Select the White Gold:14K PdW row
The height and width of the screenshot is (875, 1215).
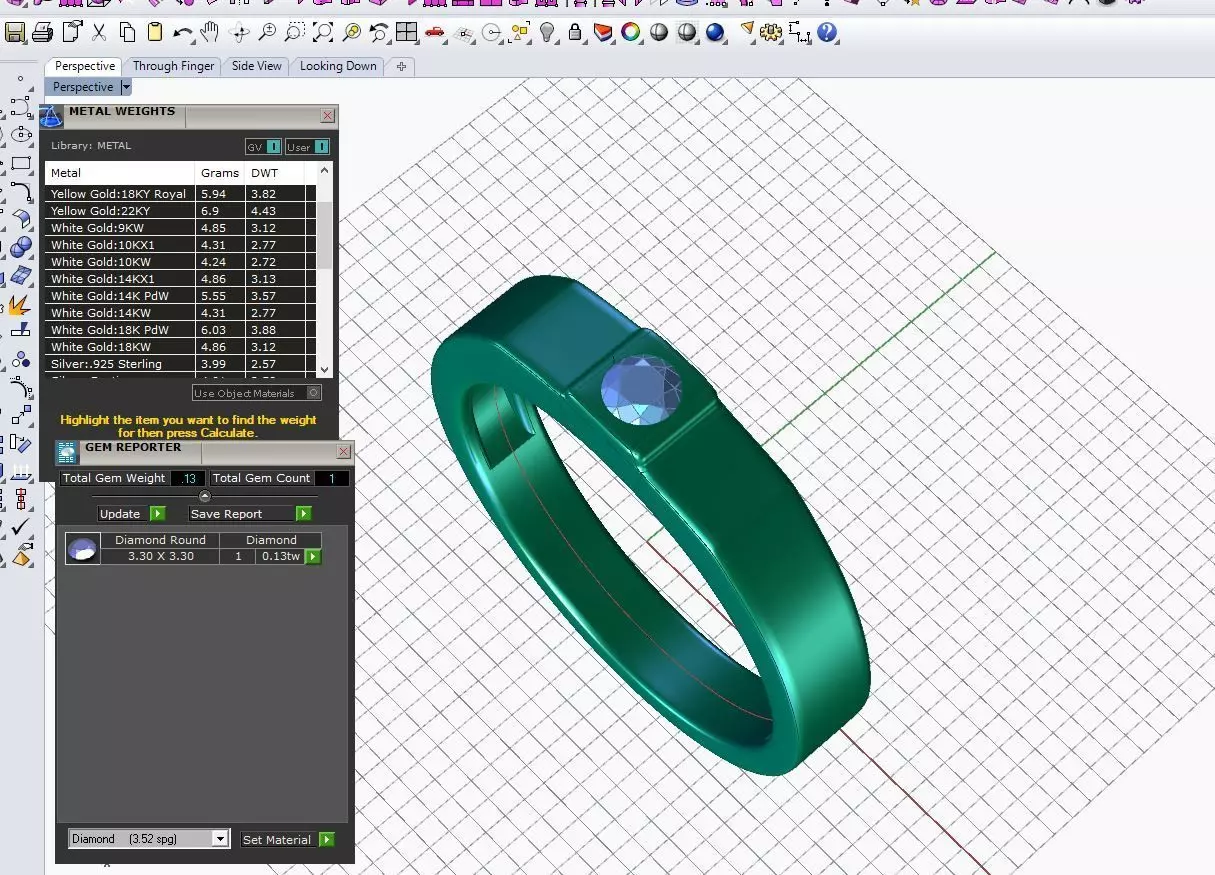click(x=179, y=296)
